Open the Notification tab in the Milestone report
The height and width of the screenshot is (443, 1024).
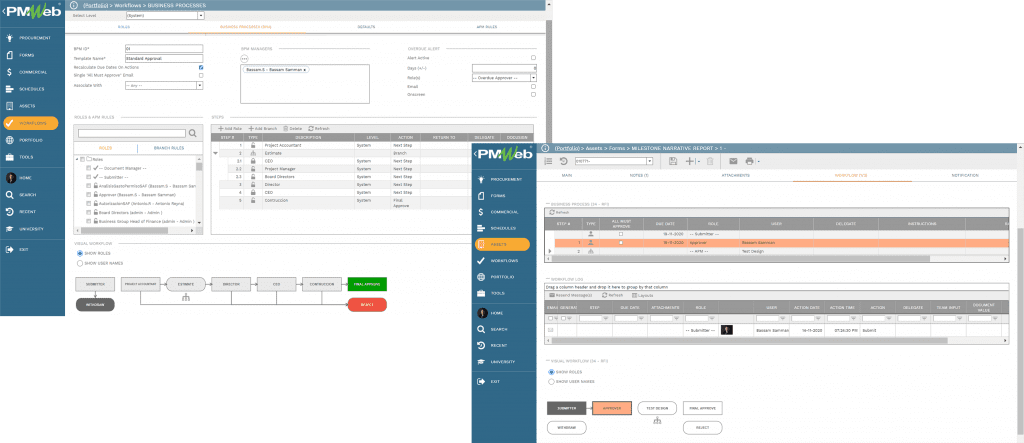(x=965, y=176)
